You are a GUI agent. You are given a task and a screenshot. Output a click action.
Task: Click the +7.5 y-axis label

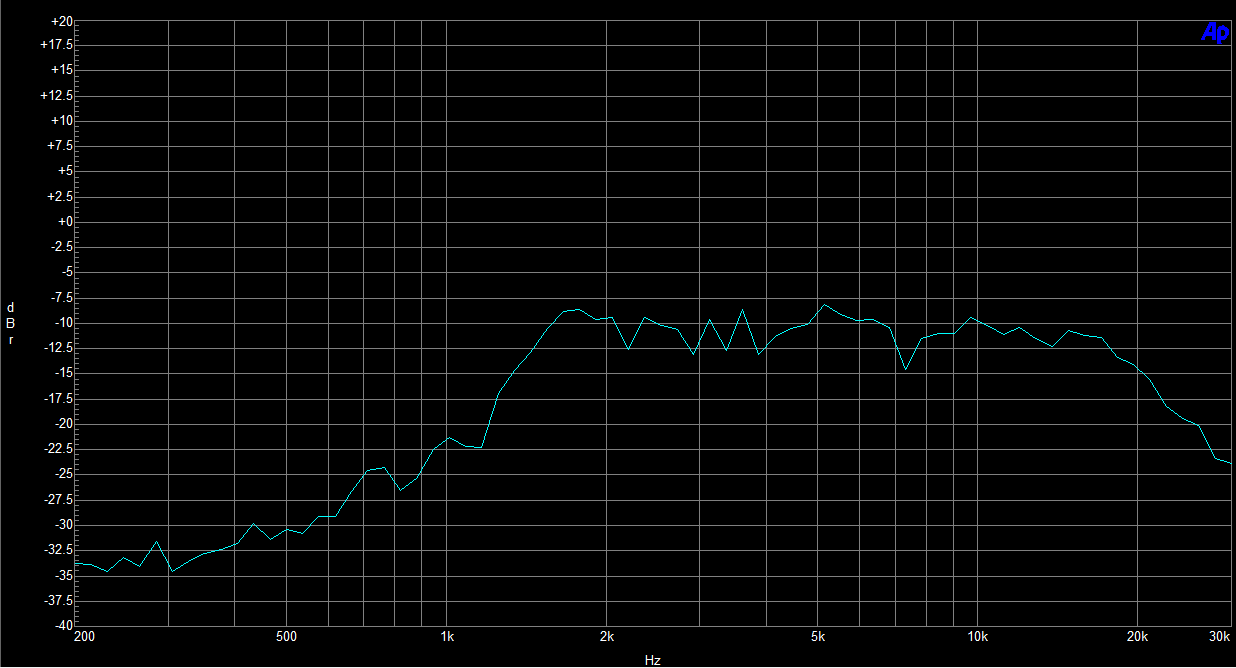[59, 145]
